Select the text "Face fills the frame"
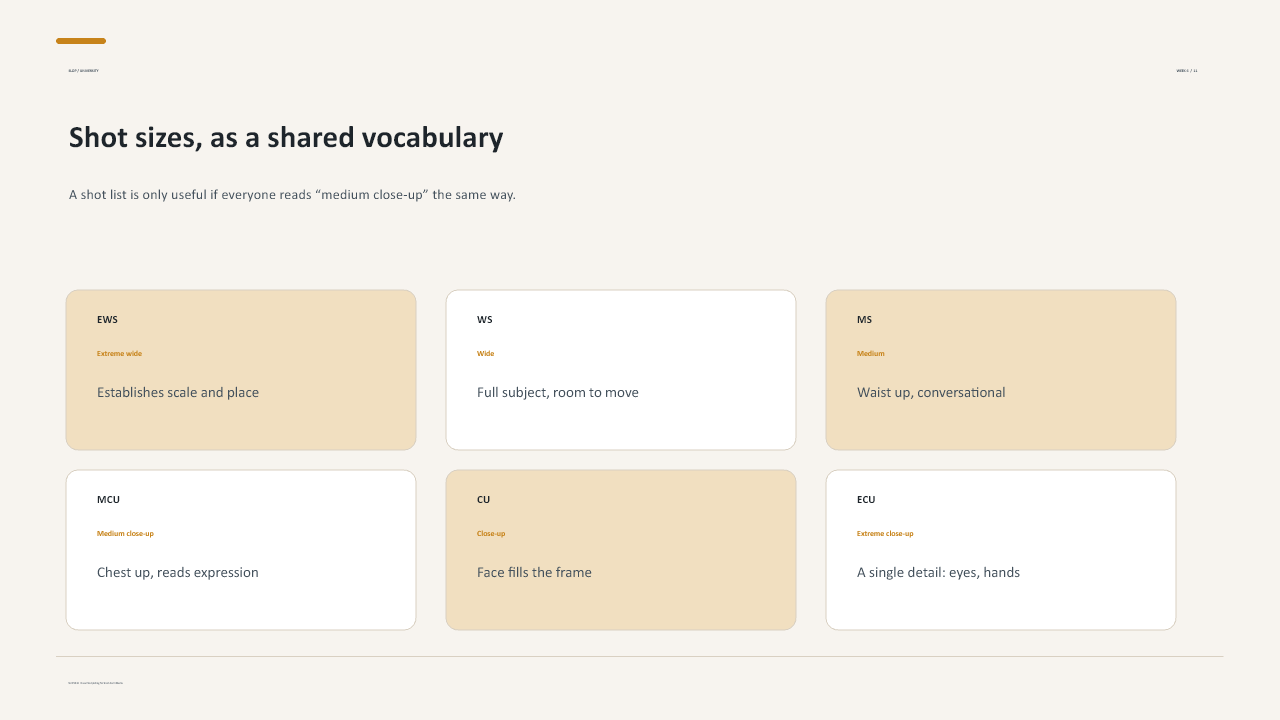Screen dimensions: 1280x720 click(x=534, y=573)
